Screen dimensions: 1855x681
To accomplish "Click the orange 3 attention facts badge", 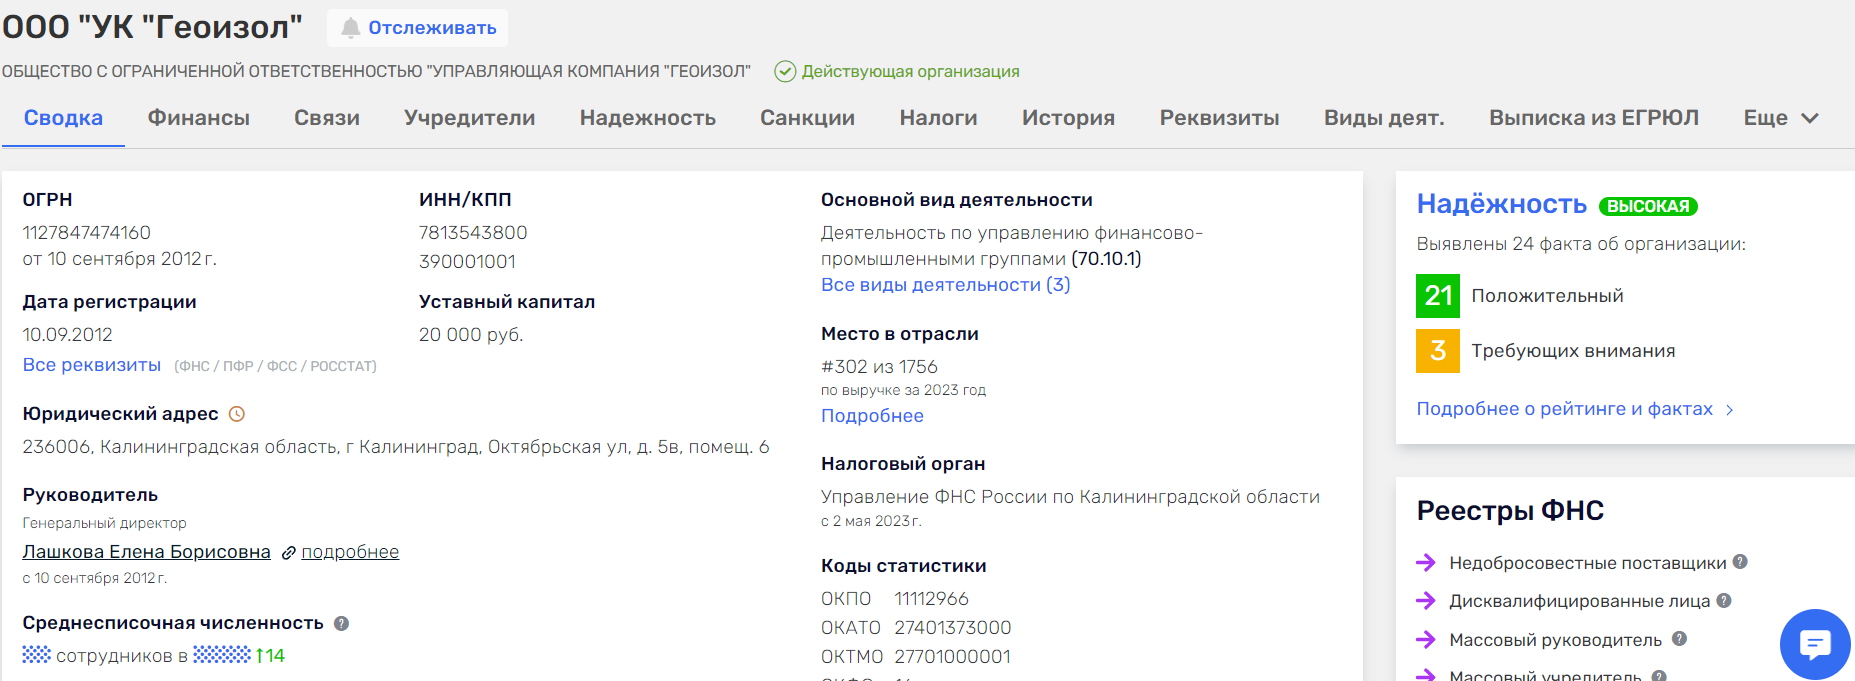I will 1438,351.
